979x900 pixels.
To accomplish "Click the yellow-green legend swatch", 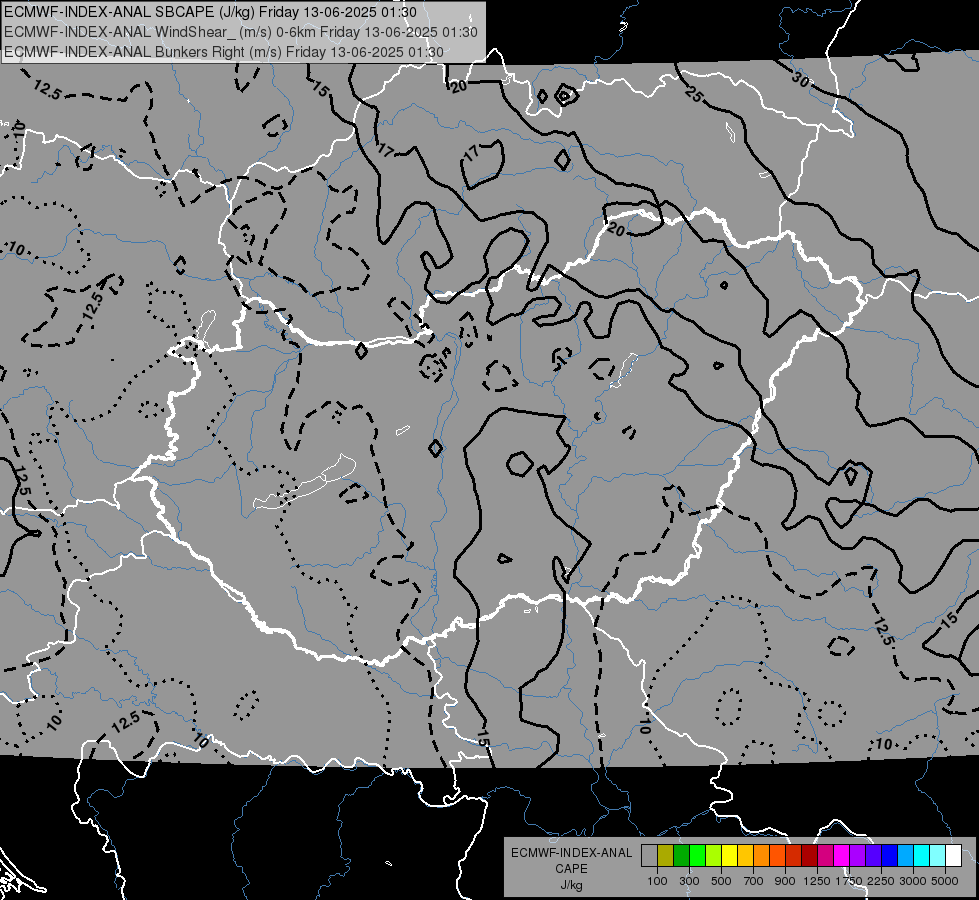I will tap(713, 856).
